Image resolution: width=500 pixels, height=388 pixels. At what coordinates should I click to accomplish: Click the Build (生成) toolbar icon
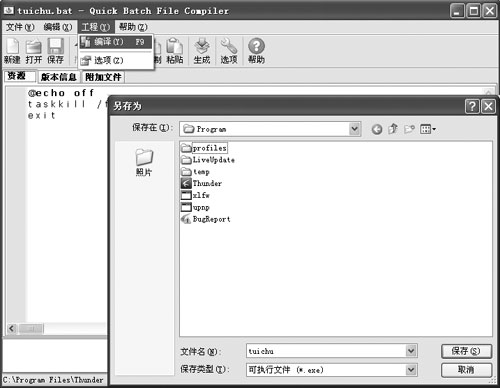pyautogui.click(x=202, y=51)
